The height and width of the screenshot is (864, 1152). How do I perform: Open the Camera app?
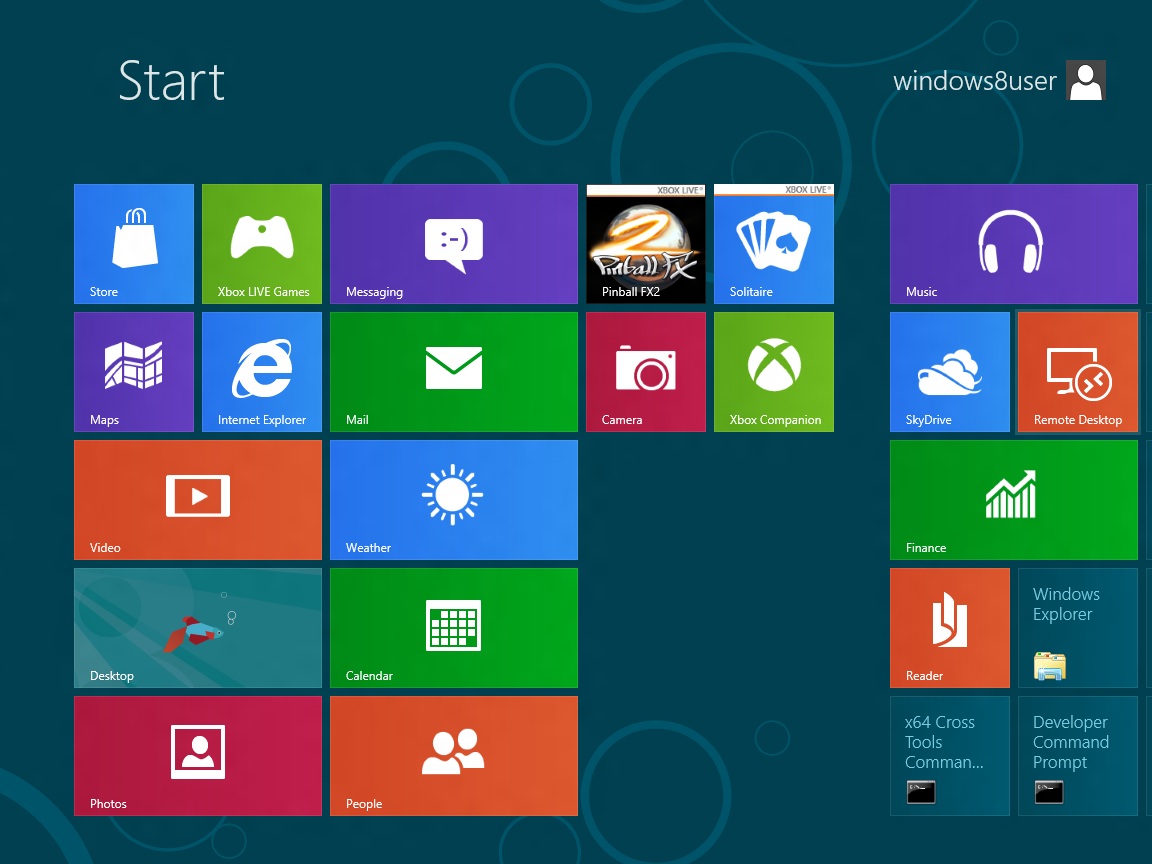point(645,371)
